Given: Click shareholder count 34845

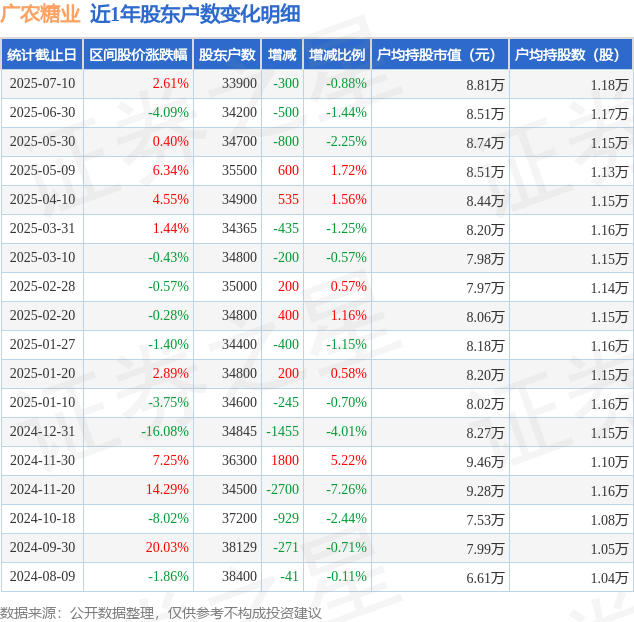Looking at the screenshot, I should (239, 431).
